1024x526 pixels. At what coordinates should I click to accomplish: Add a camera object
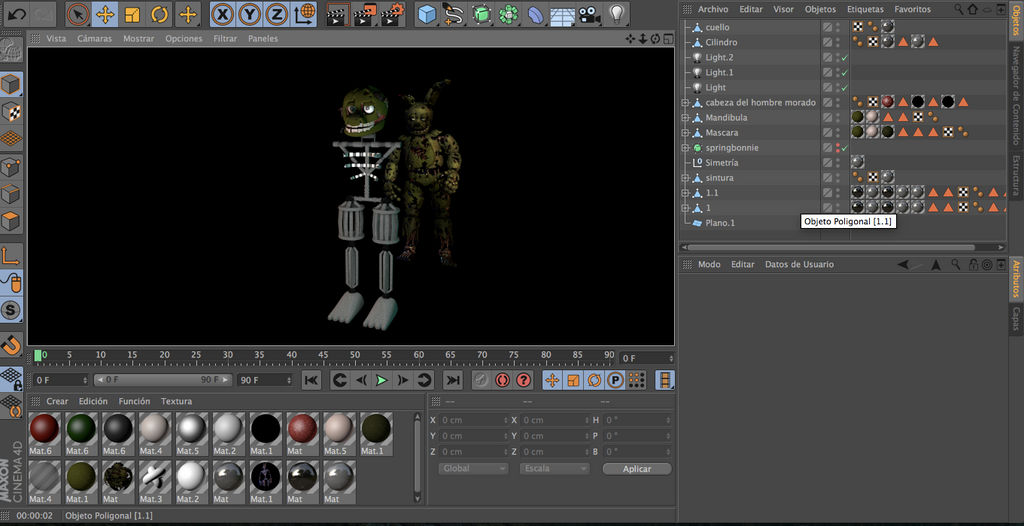click(x=589, y=14)
